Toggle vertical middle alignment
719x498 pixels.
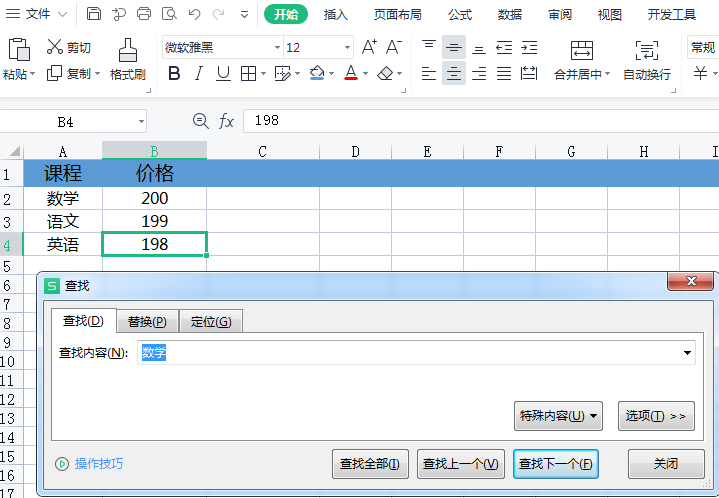454,47
